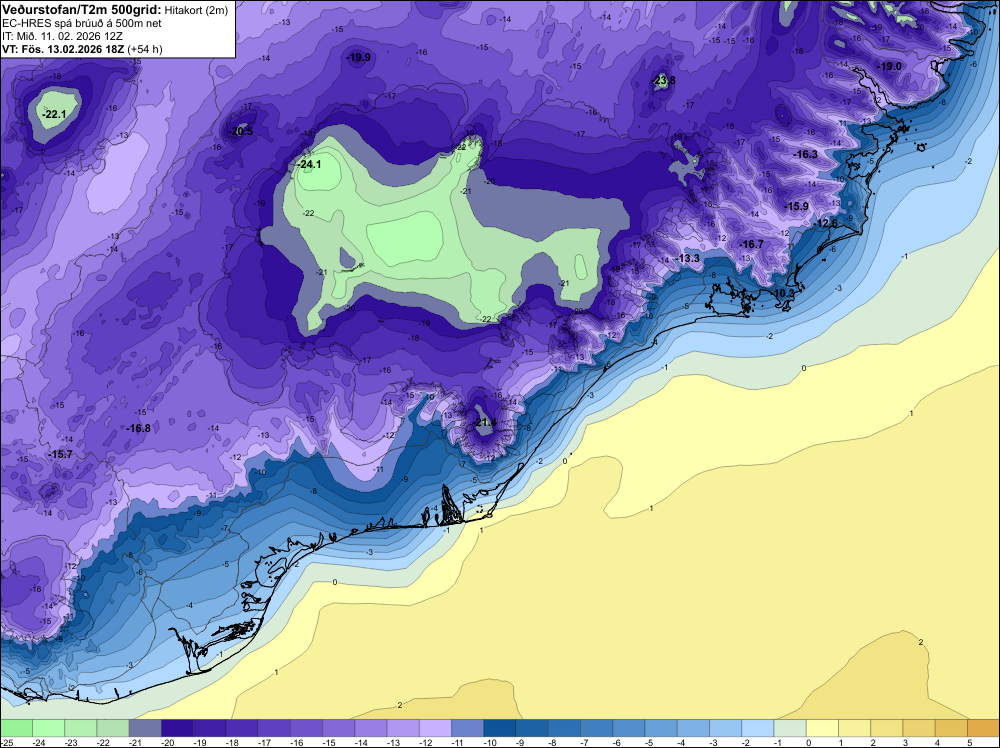Click the bold -16.7 temperature label
1000x748 pixels.
tap(751, 244)
